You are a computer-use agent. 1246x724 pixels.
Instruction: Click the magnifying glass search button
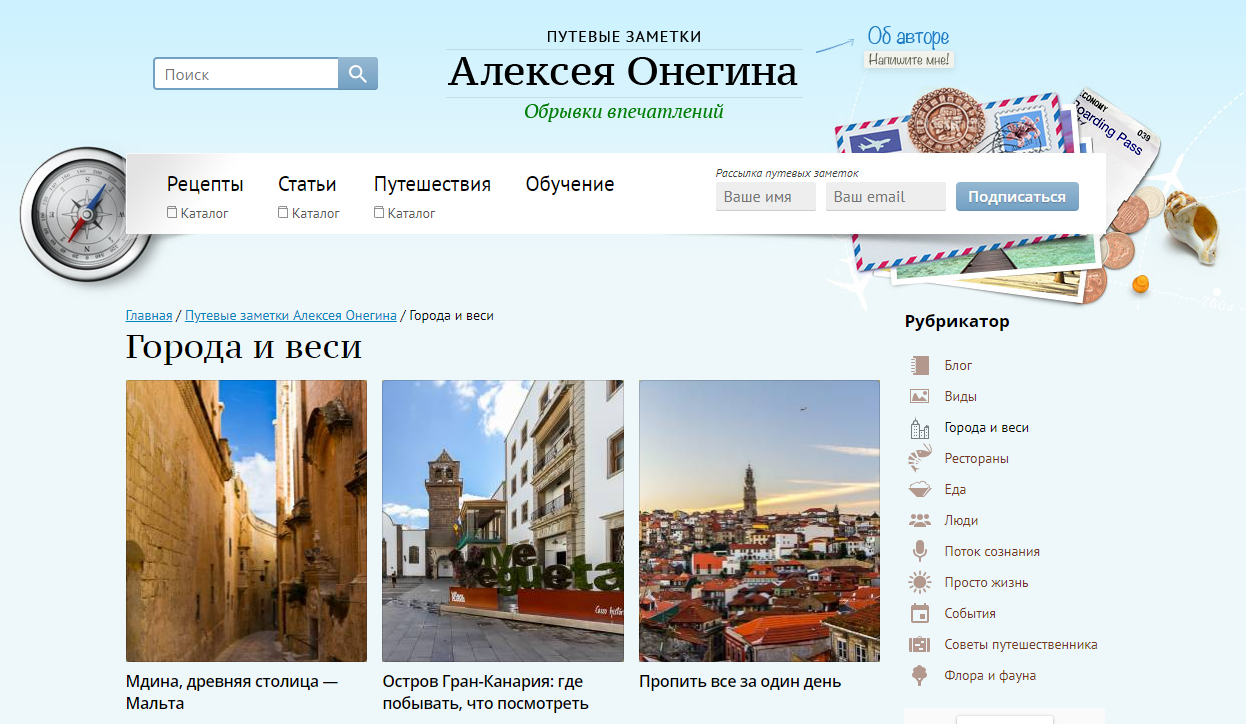click(358, 74)
